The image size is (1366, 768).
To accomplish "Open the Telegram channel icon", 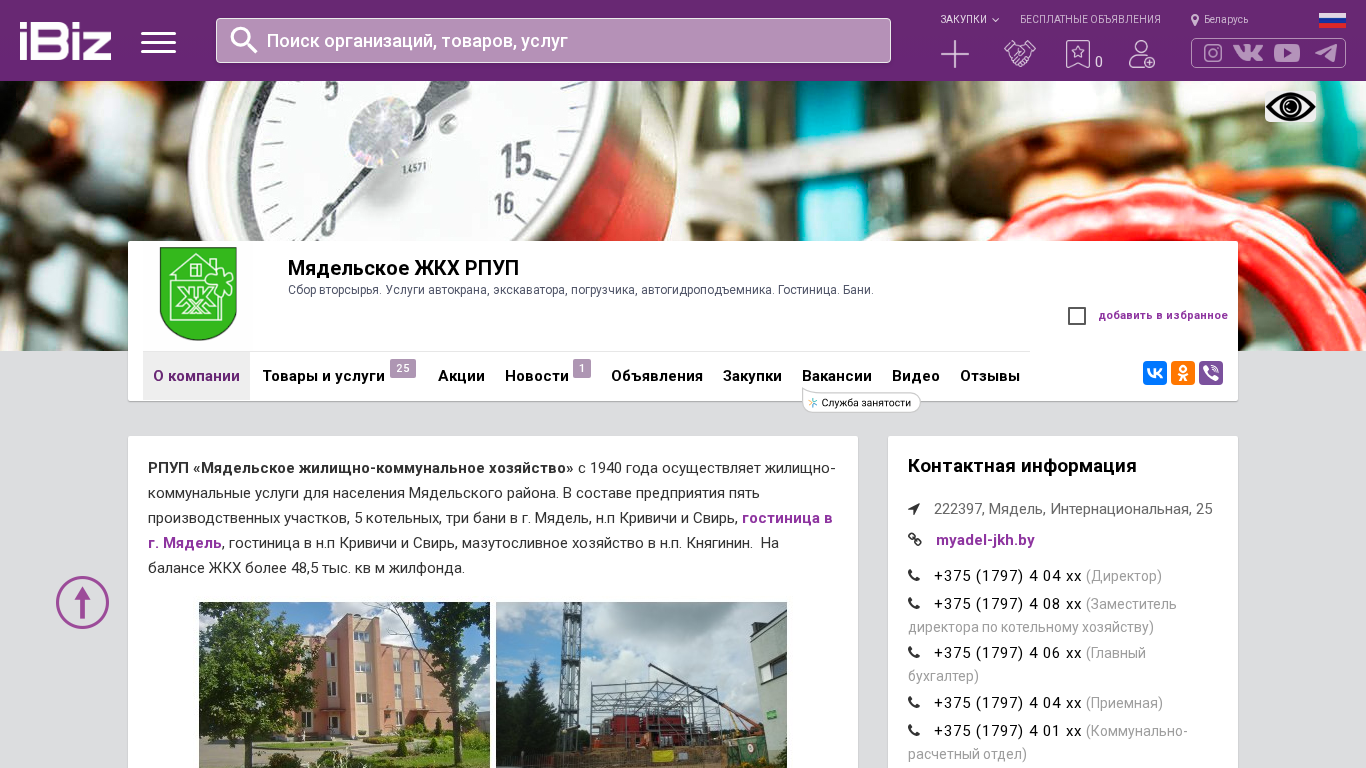I will [x=1326, y=53].
